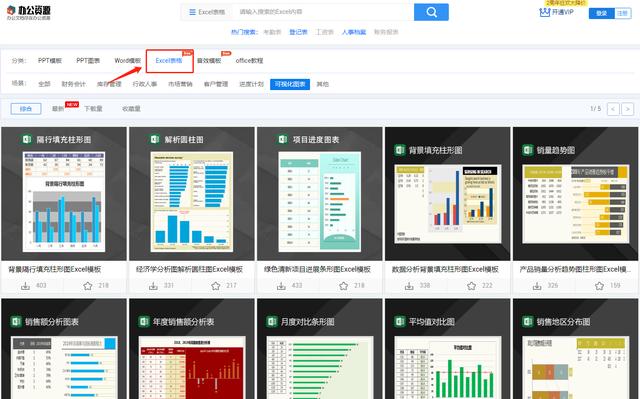Click star favorite icon under 经济学分析图解析圆柱图Excel模板
This screenshot has width=640, height=399.
click(x=216, y=286)
